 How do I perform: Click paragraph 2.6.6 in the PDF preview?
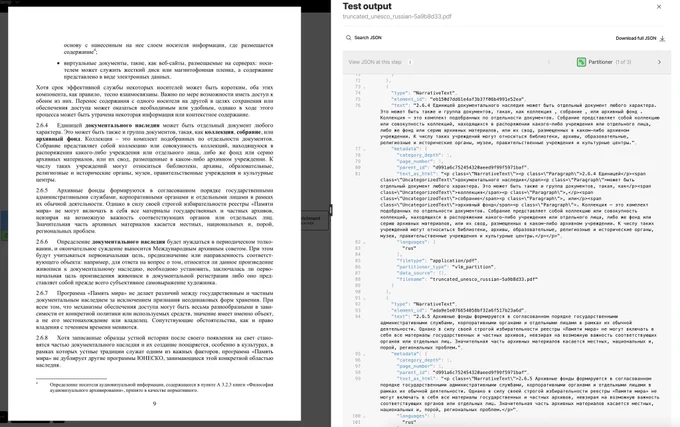click(154, 262)
